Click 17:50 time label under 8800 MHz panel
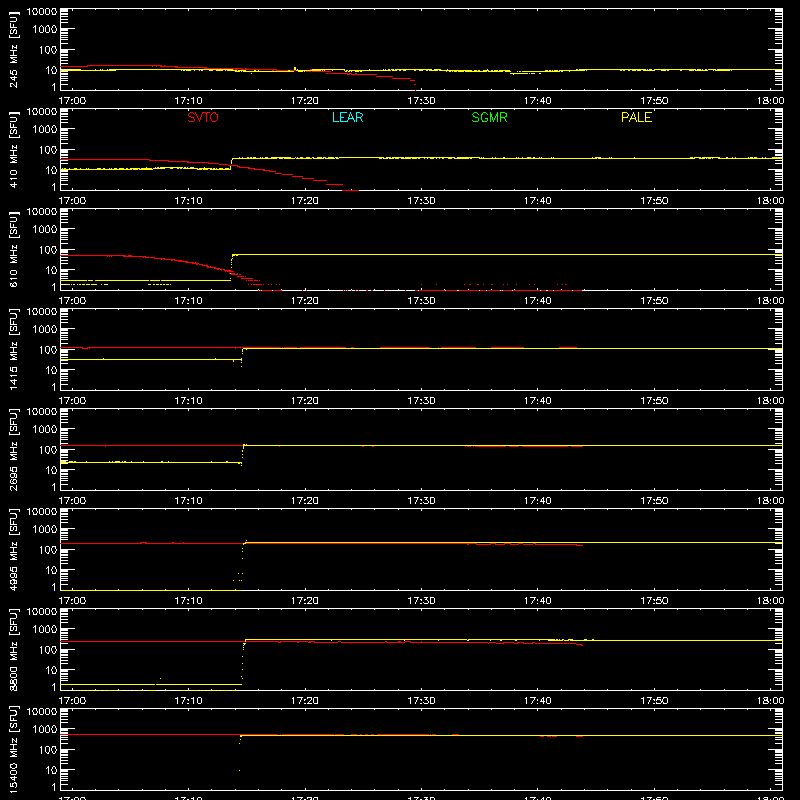This screenshot has height=800, width=800. (x=654, y=701)
